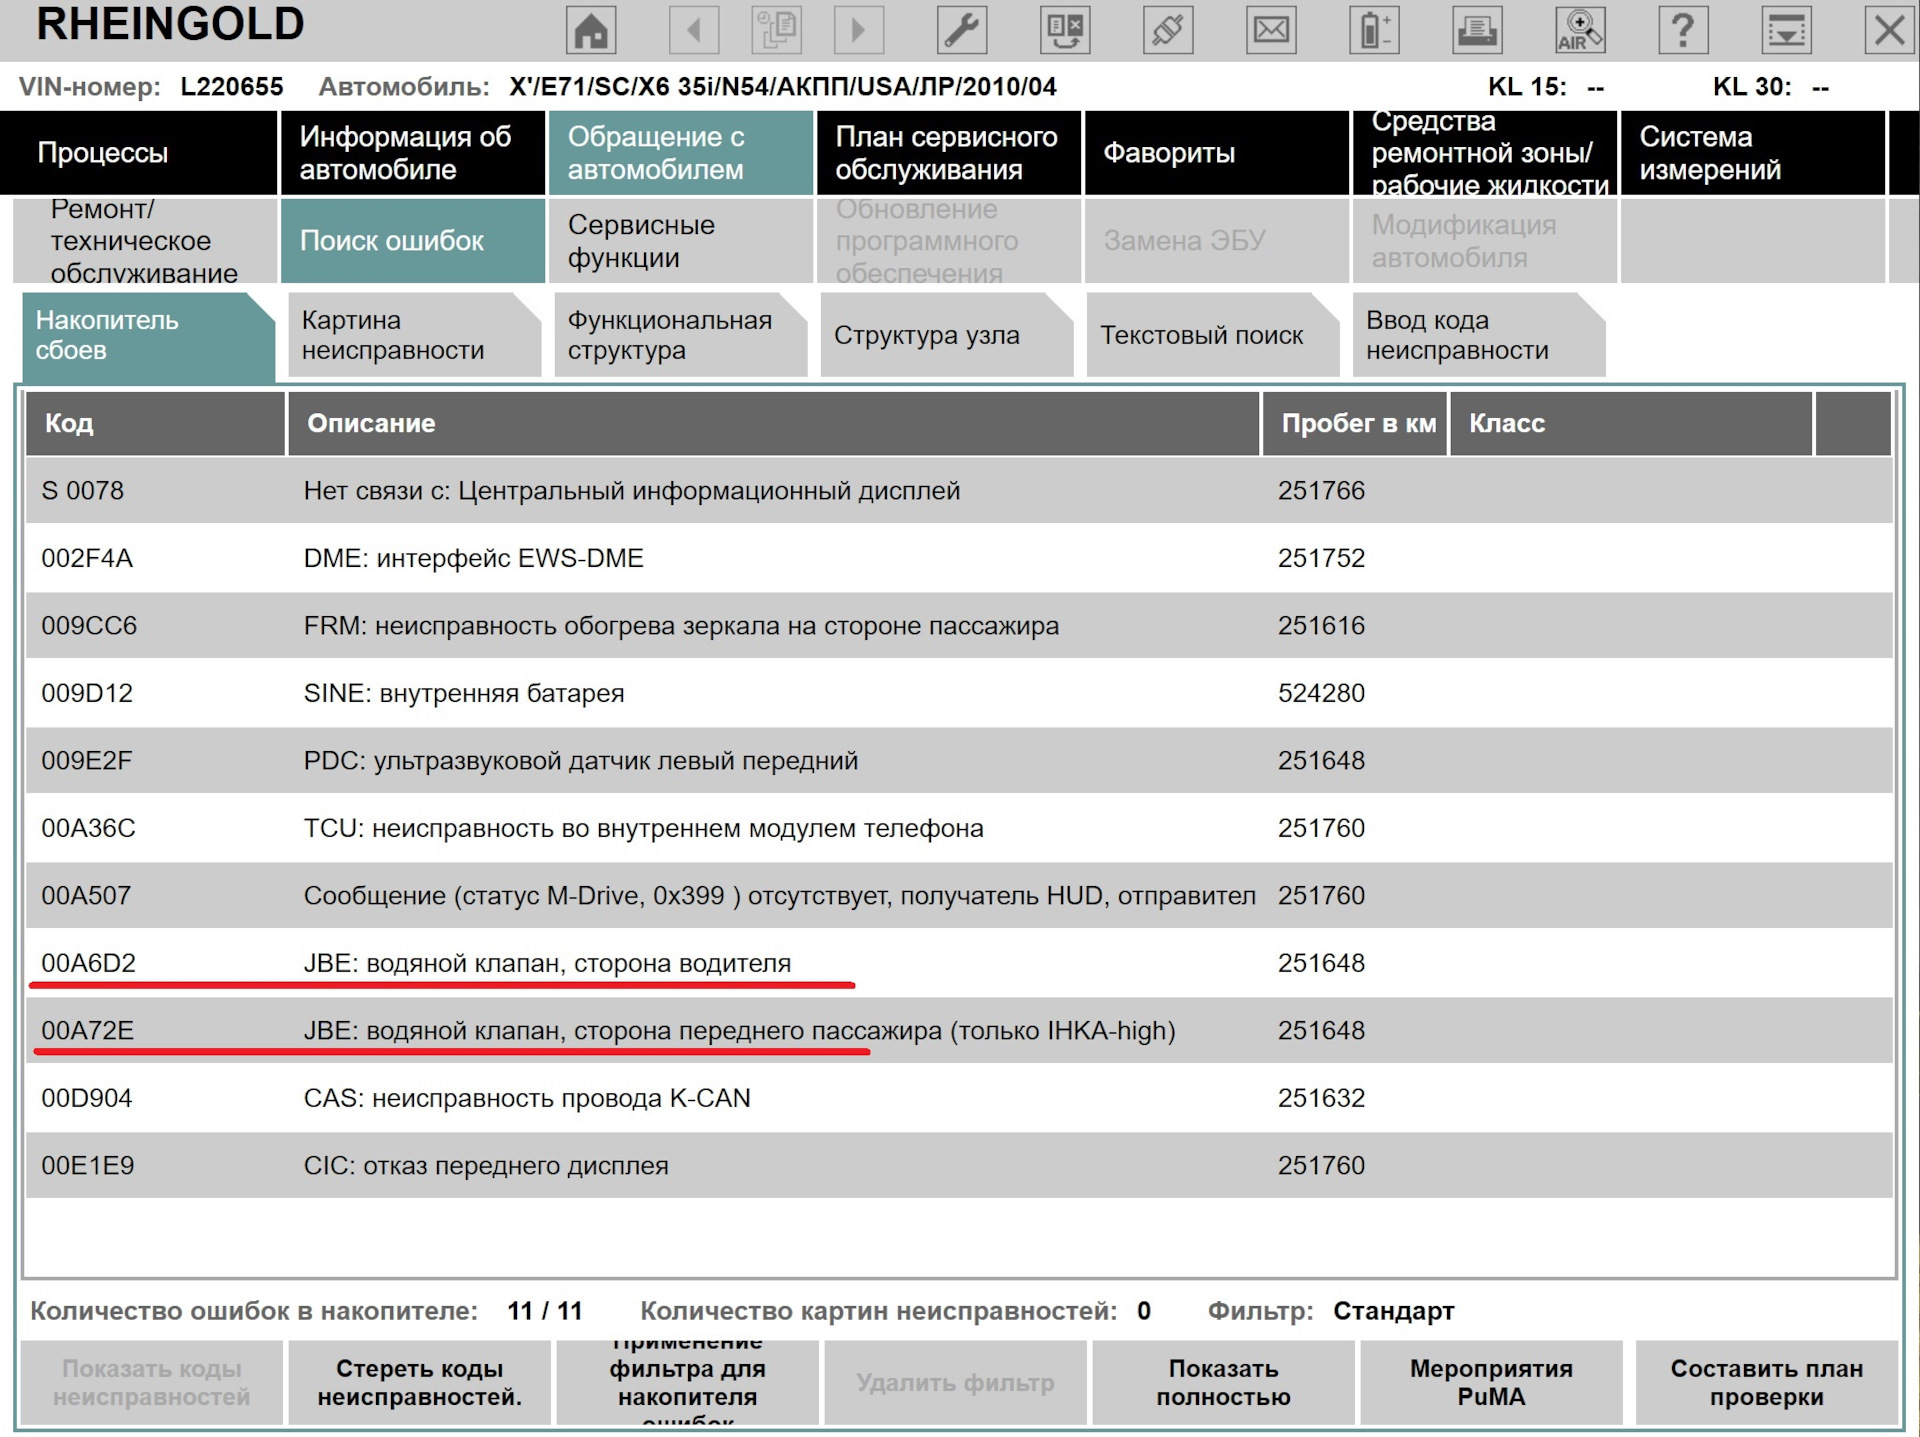Click the apply fault memory filter button

688,1382
